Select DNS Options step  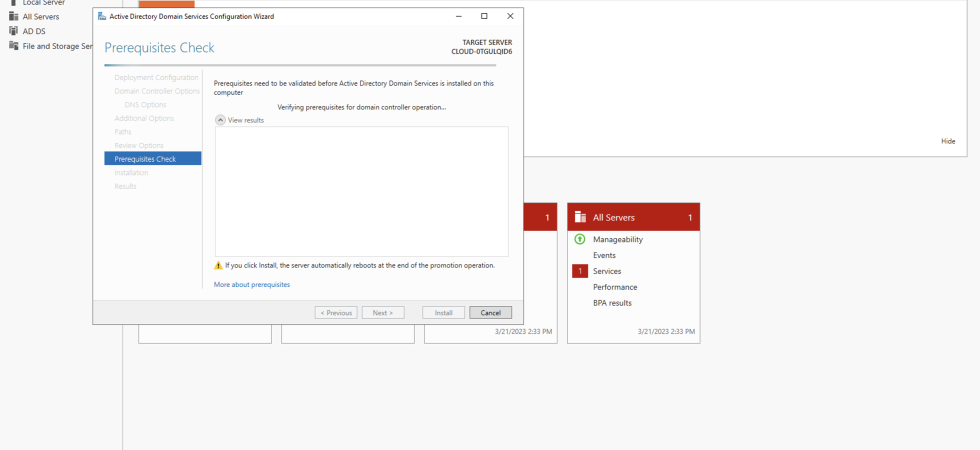tap(146, 105)
